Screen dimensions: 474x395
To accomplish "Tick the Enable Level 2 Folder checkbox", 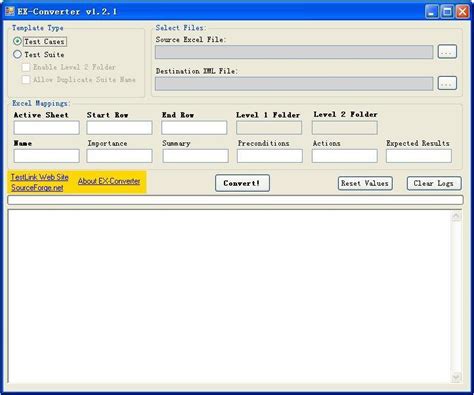I will point(26,67).
